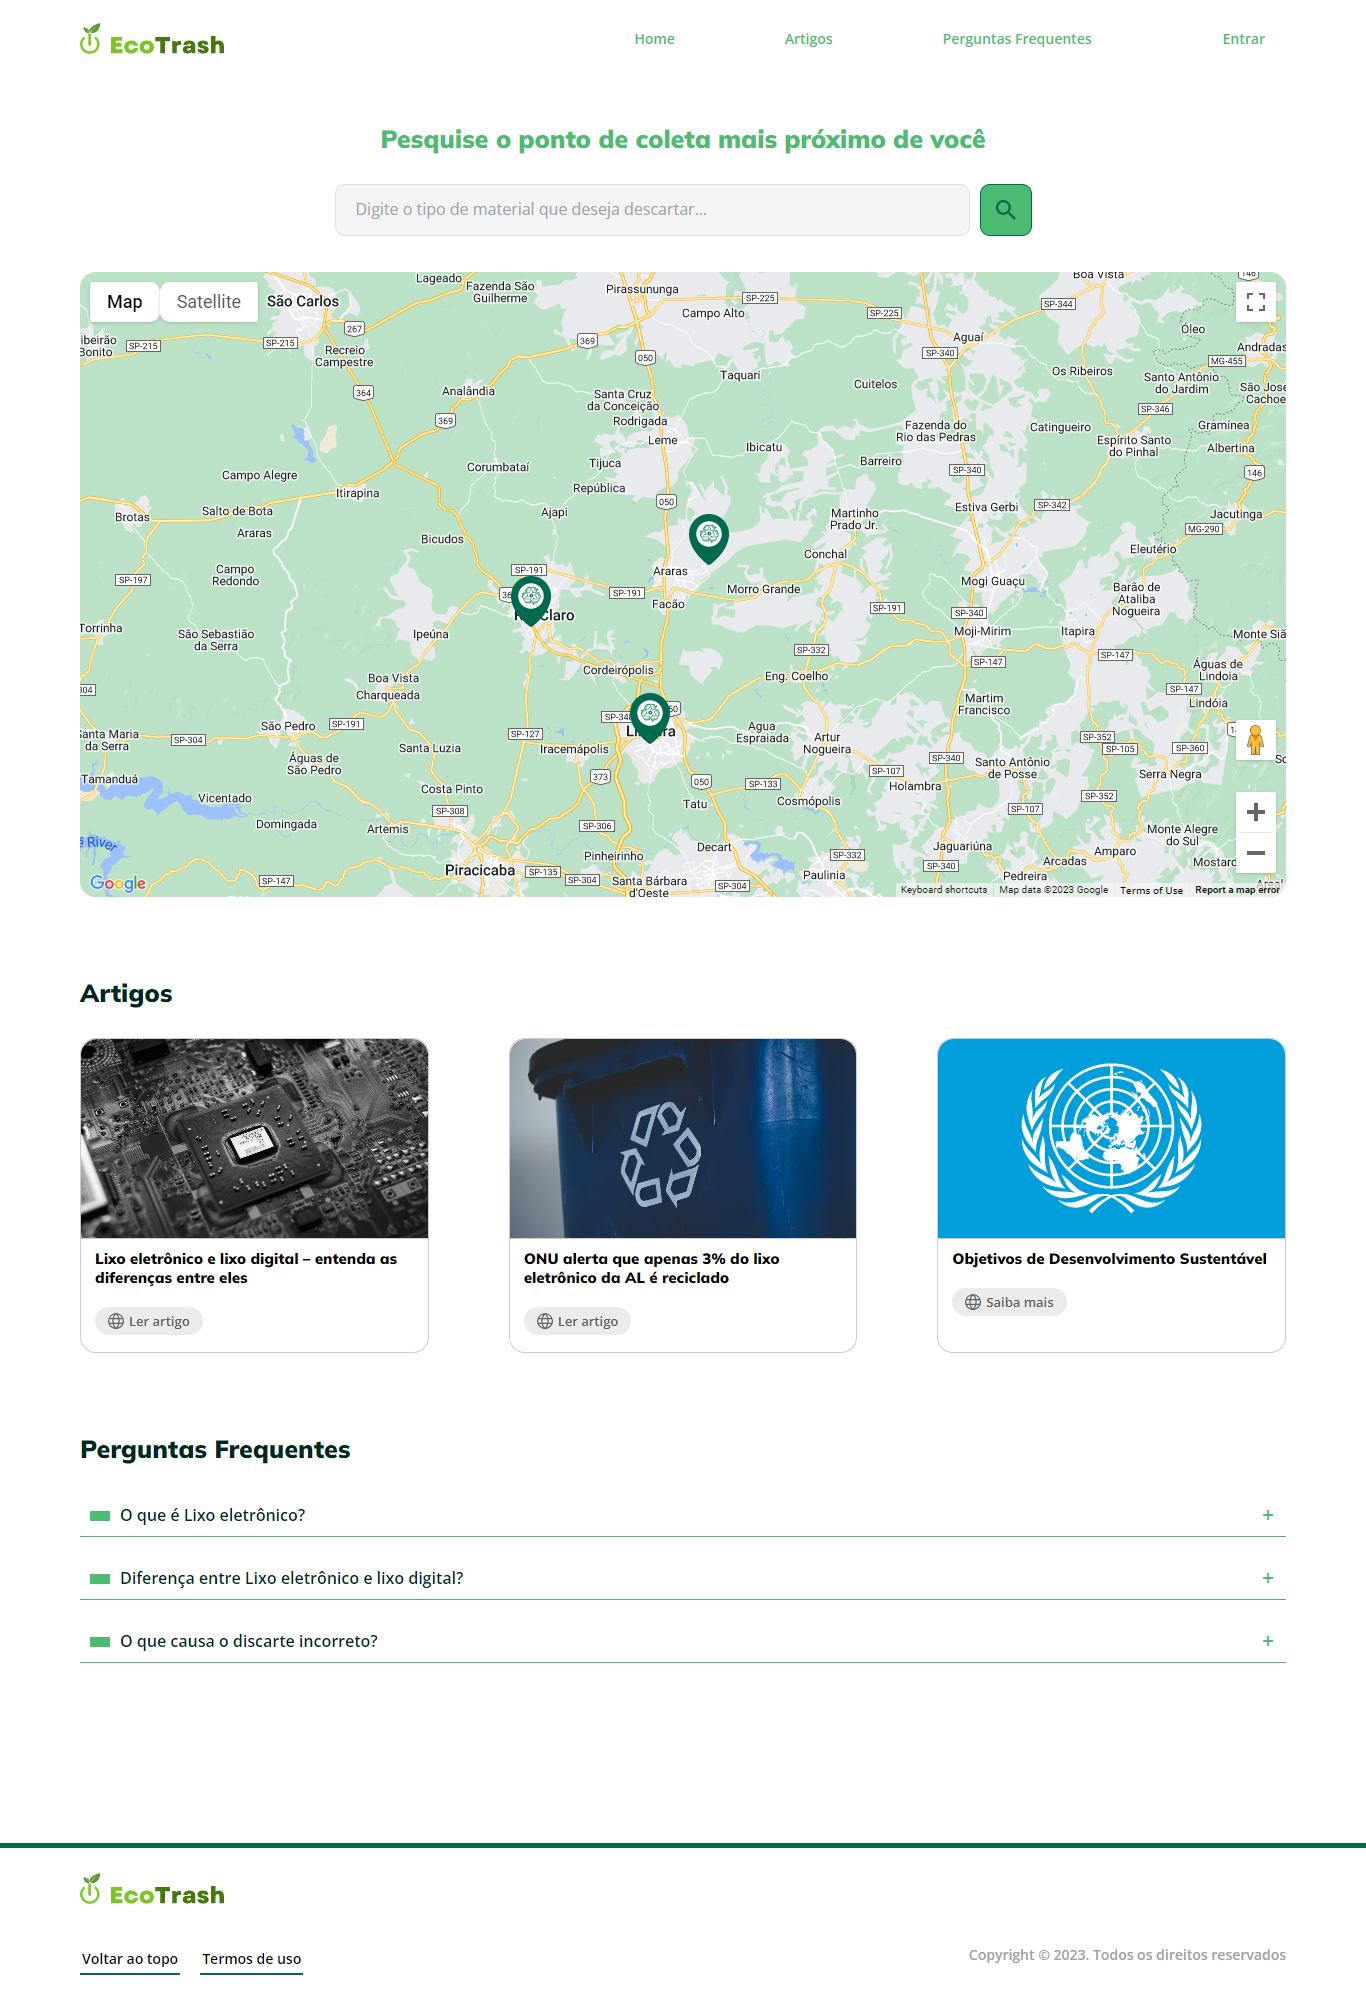Click the 'ONU alerta que apenas 3%' title
This screenshot has height=2005, width=1366.
(x=651, y=1268)
